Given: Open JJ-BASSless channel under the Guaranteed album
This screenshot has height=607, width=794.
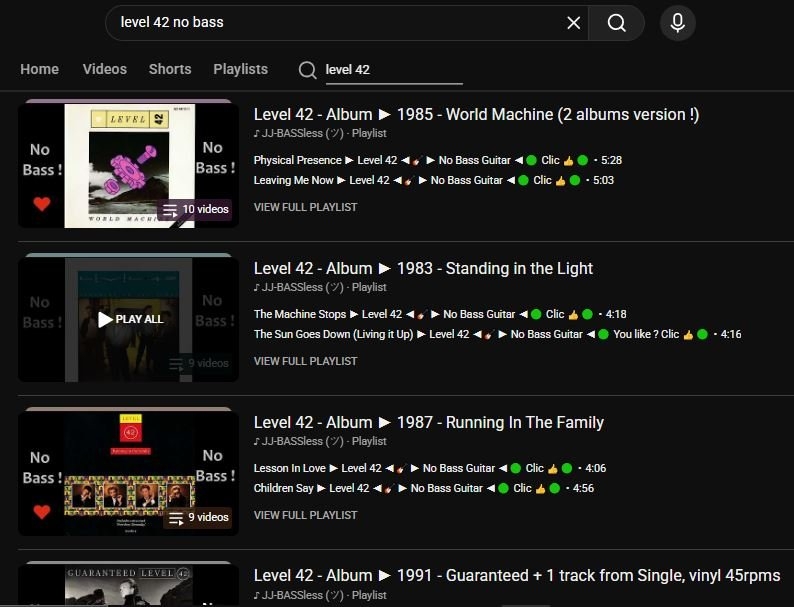Looking at the screenshot, I should (x=302, y=595).
